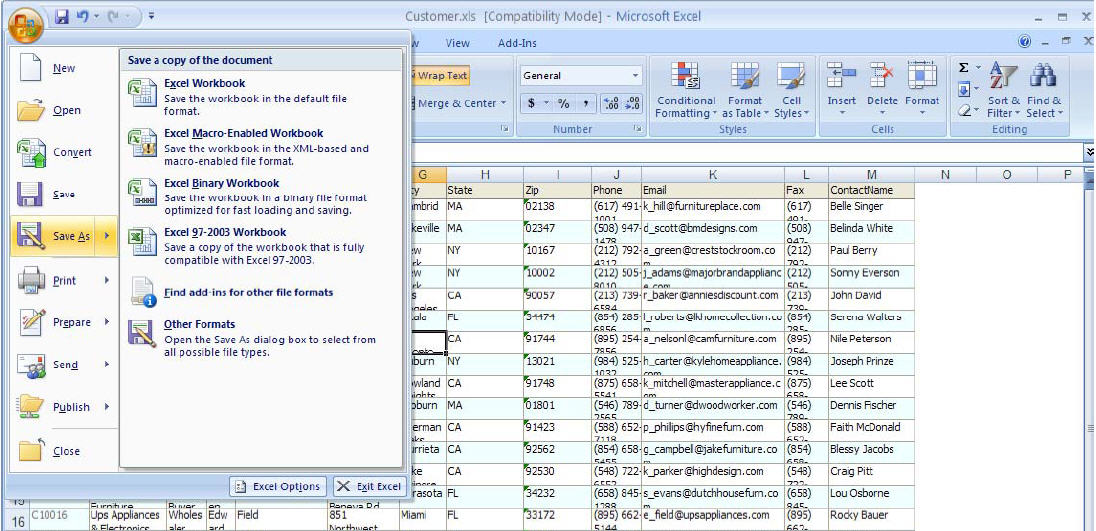Open the Merge & Center dropdown arrow
The height and width of the screenshot is (531, 1096).
point(503,103)
